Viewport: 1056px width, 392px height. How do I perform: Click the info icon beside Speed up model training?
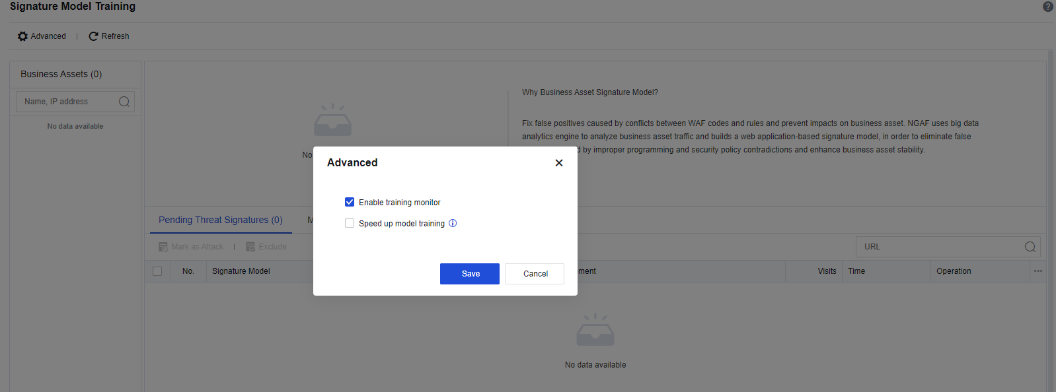pyautogui.click(x=453, y=224)
